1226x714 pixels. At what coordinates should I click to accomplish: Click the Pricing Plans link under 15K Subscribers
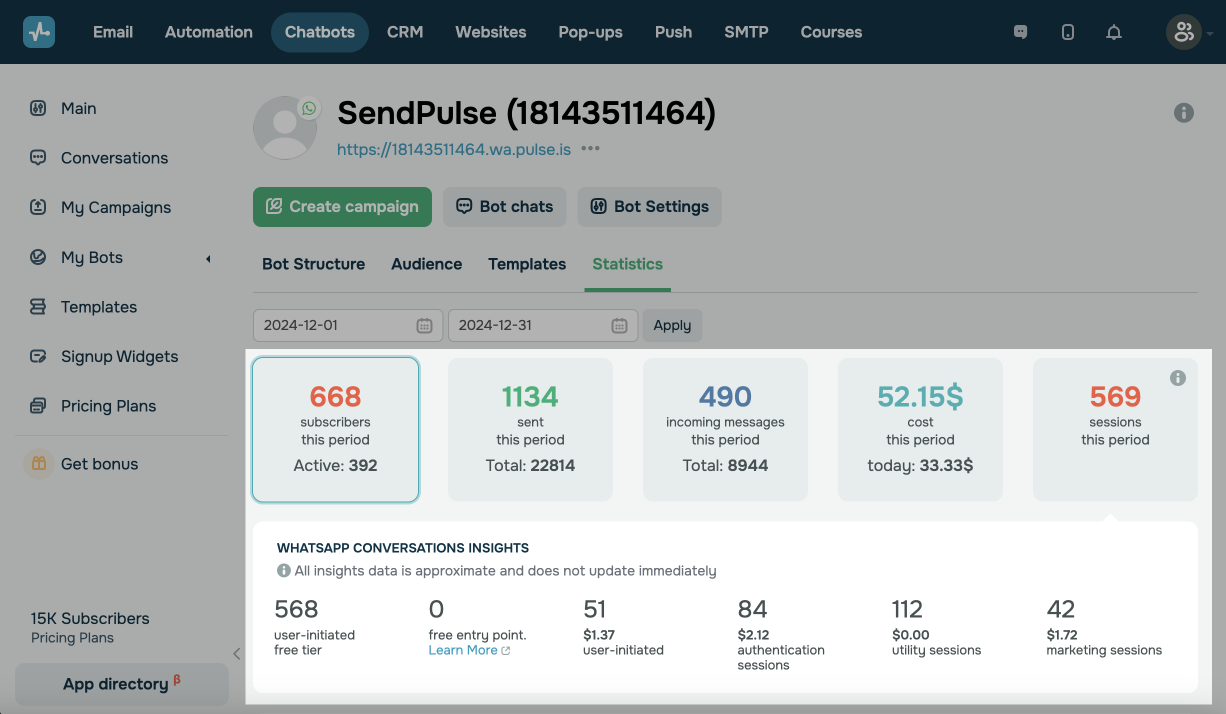72,638
